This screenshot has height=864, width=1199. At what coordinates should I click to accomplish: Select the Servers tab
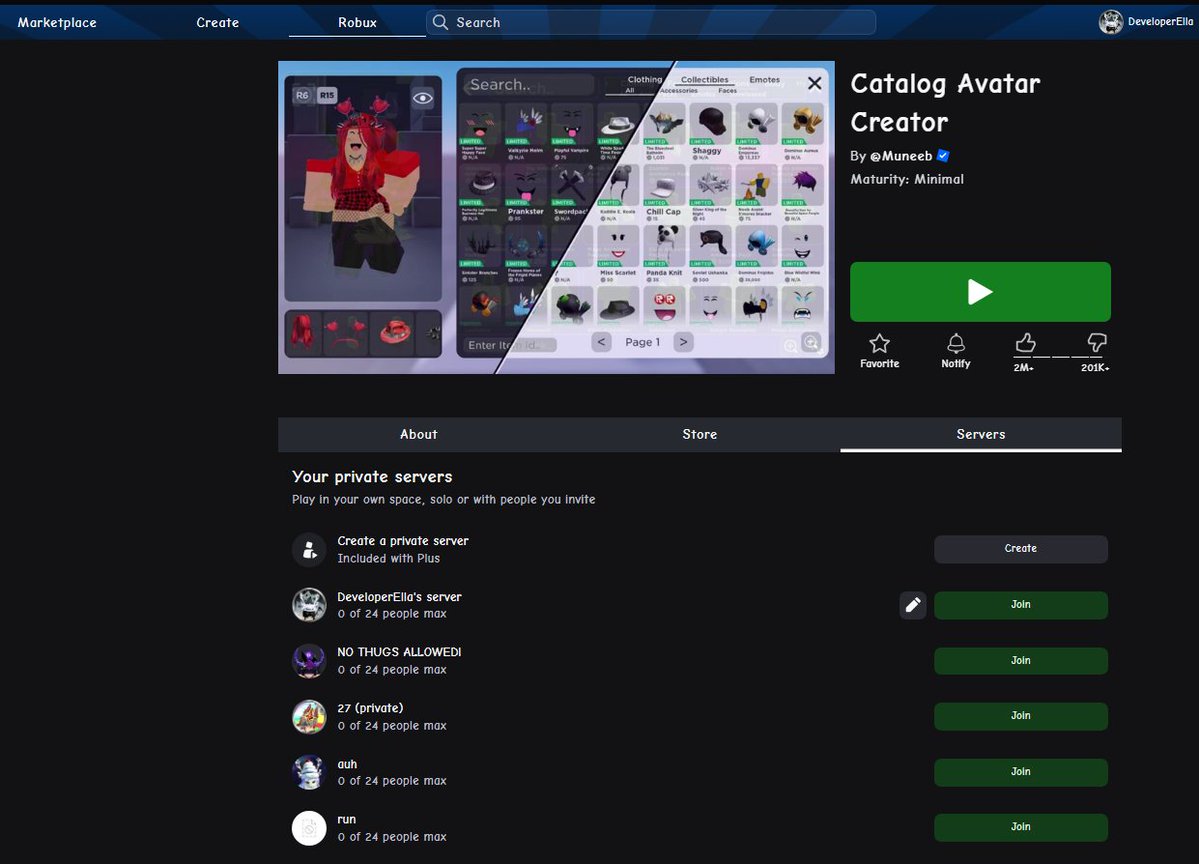(x=981, y=434)
